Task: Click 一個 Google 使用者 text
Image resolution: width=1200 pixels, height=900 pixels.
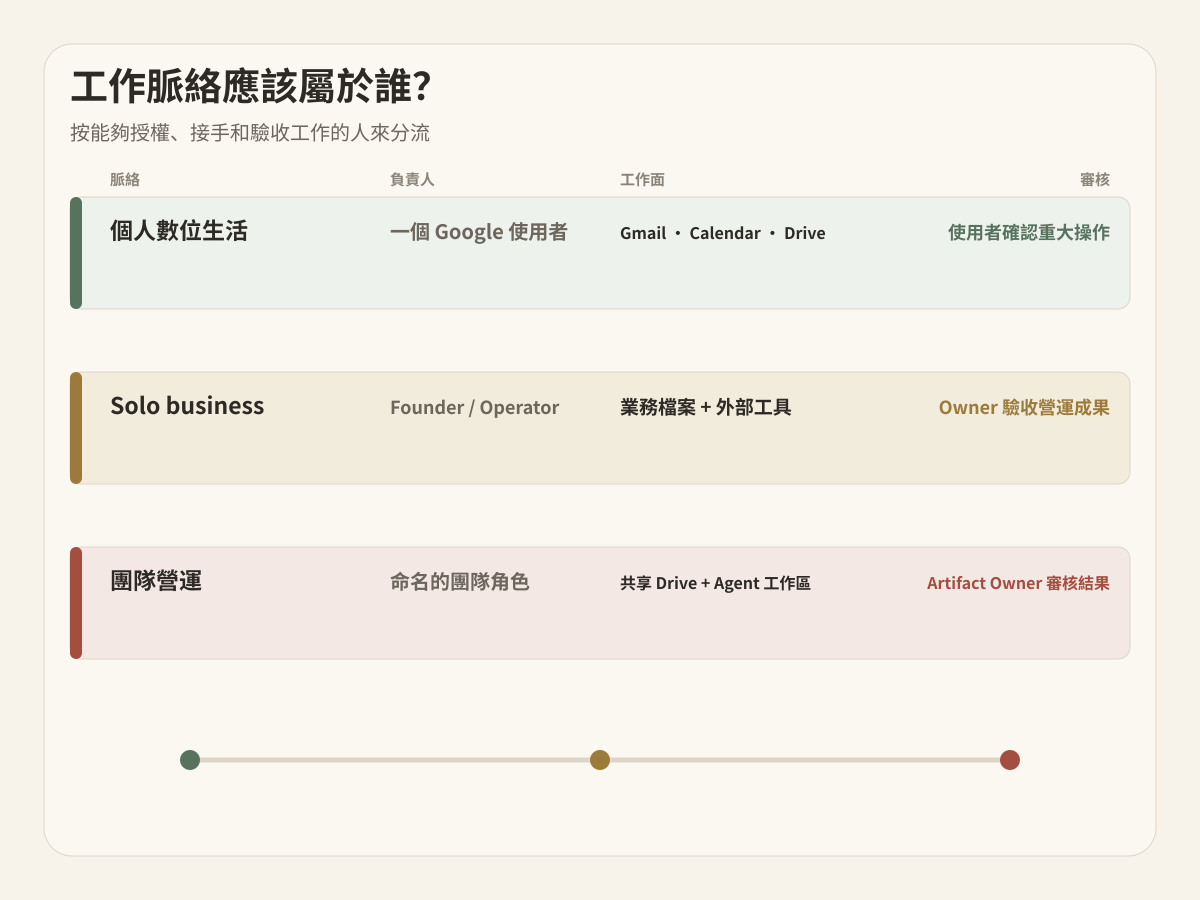Action: coord(479,232)
